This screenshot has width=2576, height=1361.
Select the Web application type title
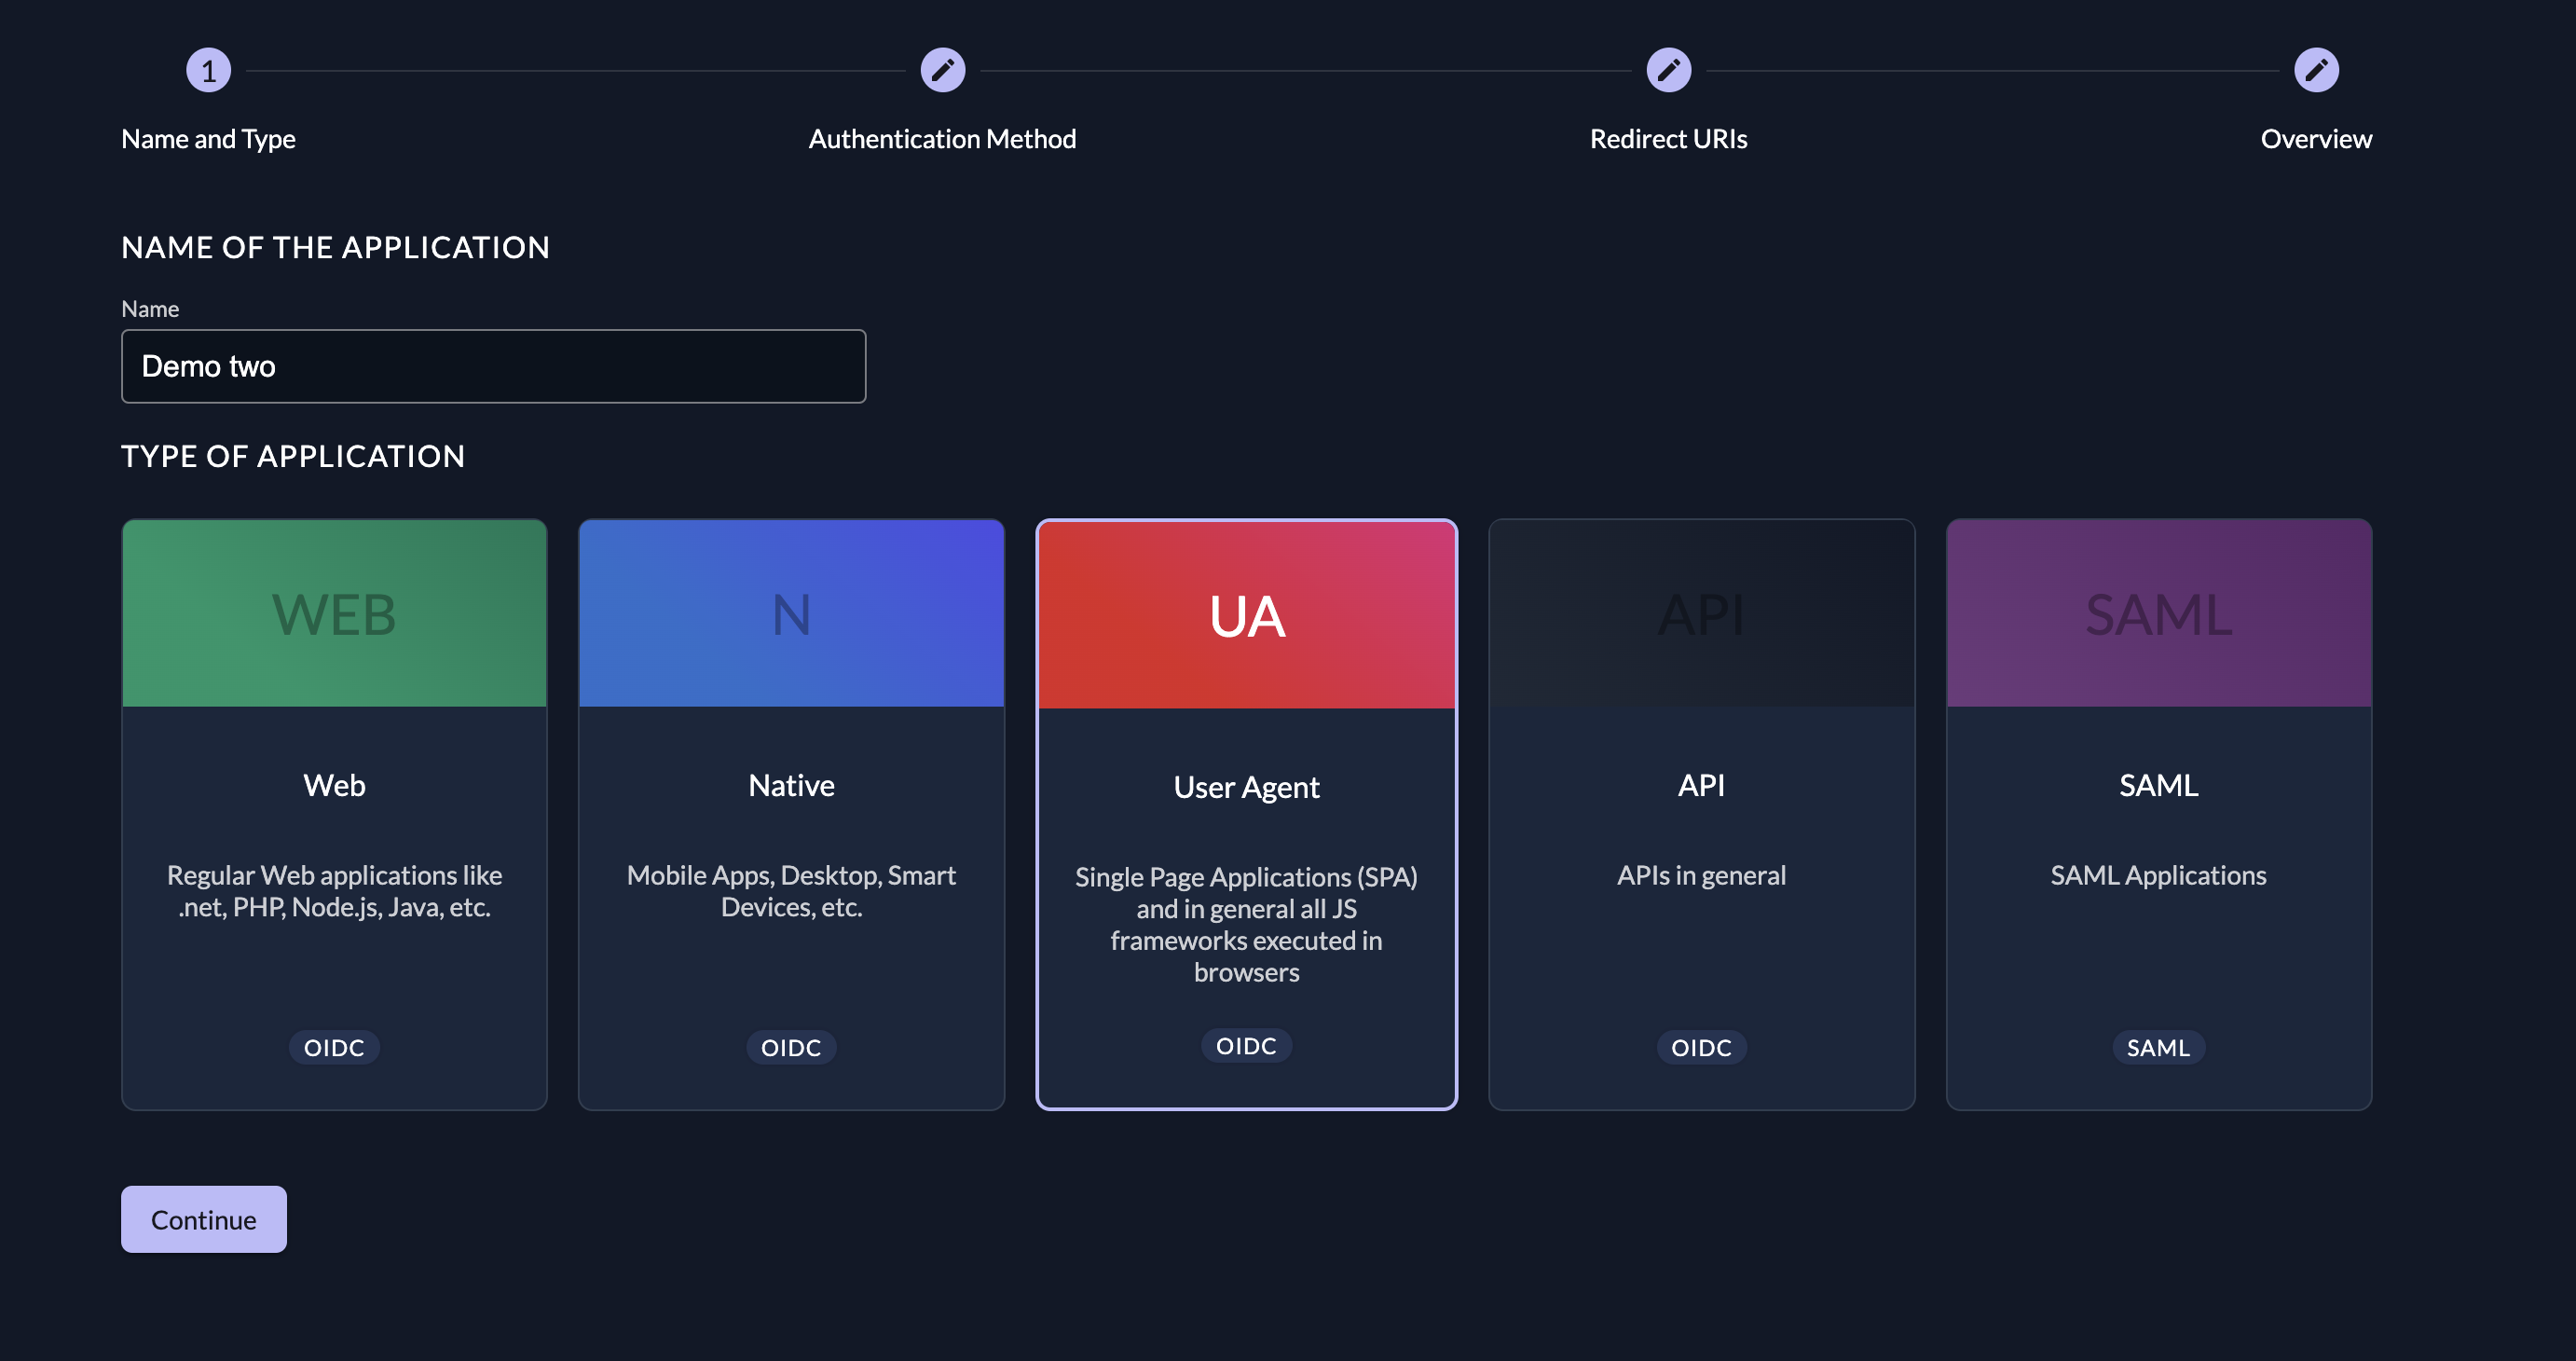point(334,785)
